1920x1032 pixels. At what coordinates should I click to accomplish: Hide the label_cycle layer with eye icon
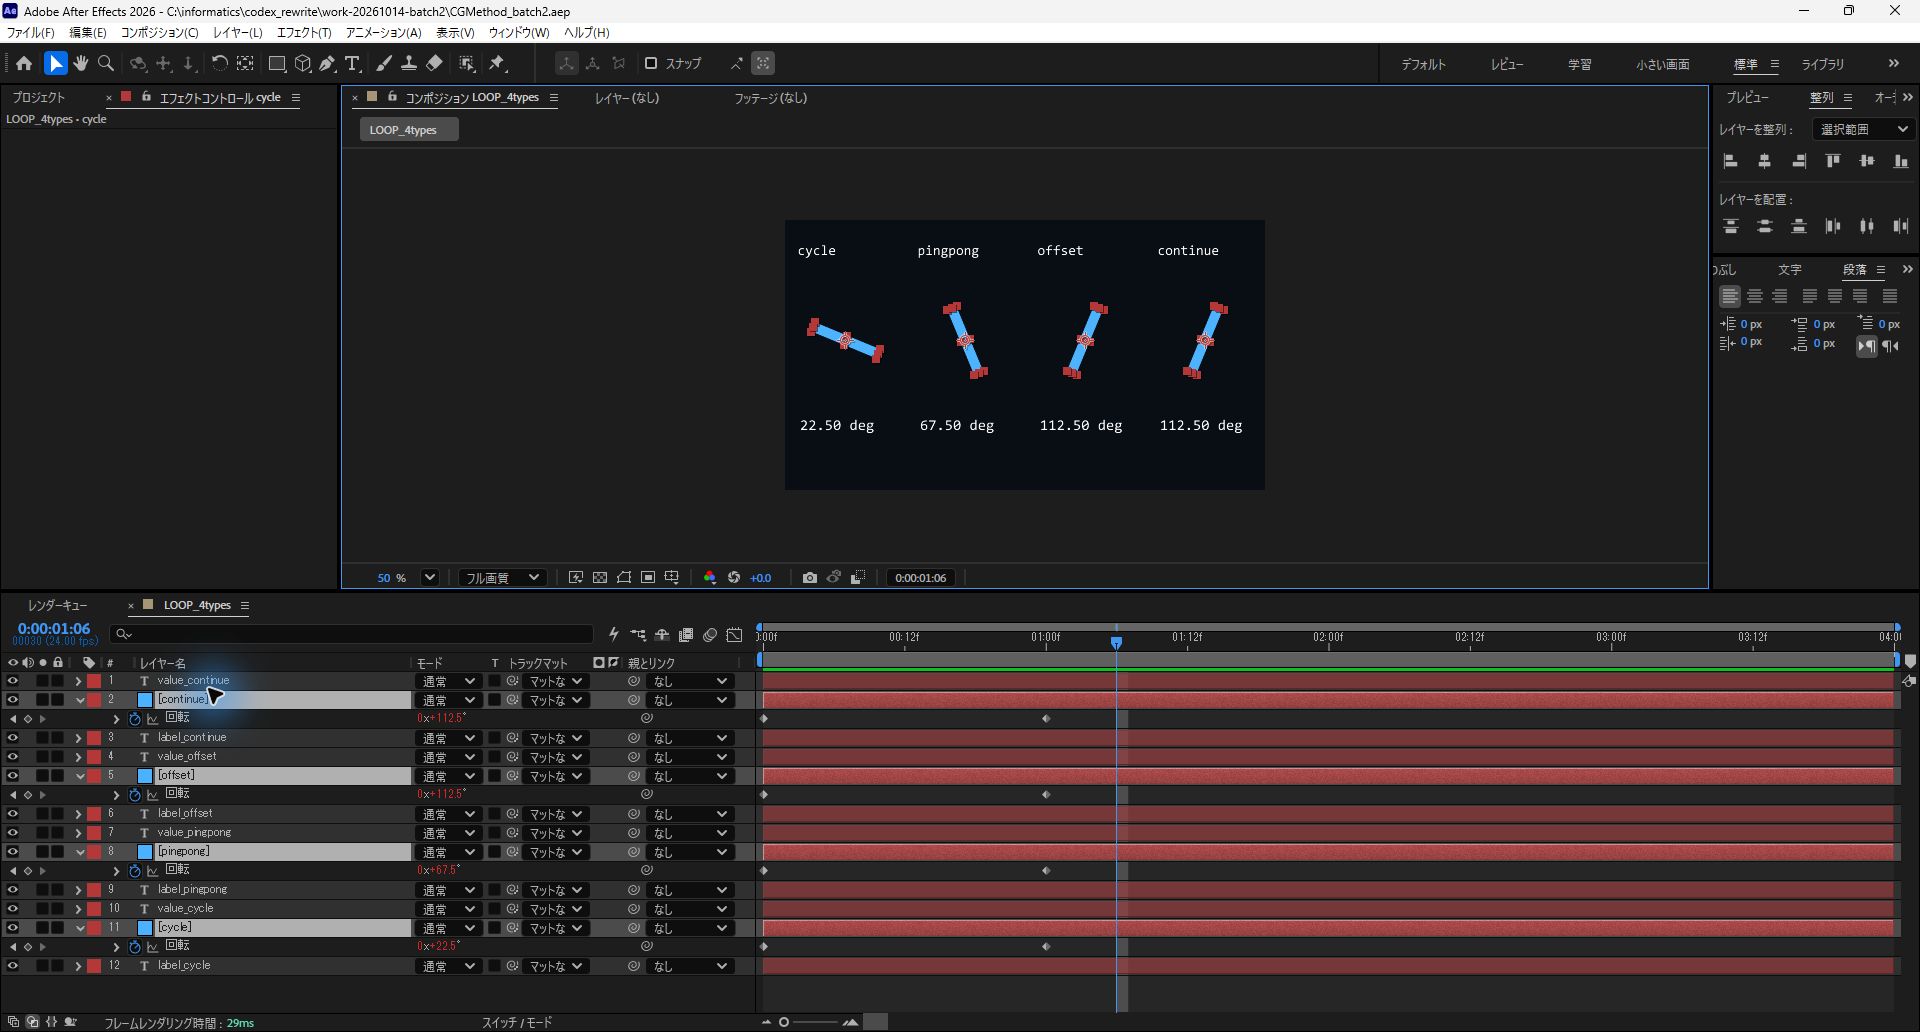pyautogui.click(x=12, y=966)
